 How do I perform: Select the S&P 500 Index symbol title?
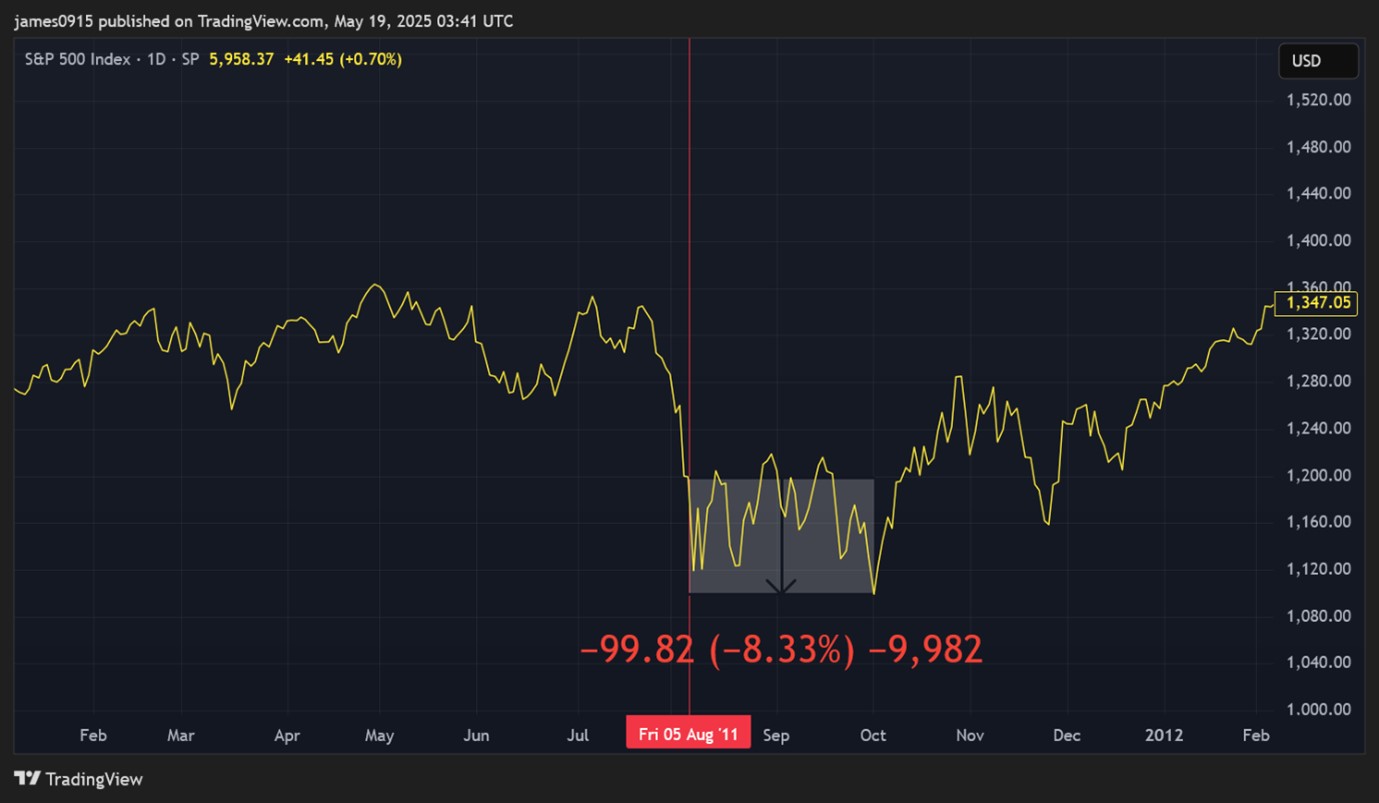[x=77, y=60]
